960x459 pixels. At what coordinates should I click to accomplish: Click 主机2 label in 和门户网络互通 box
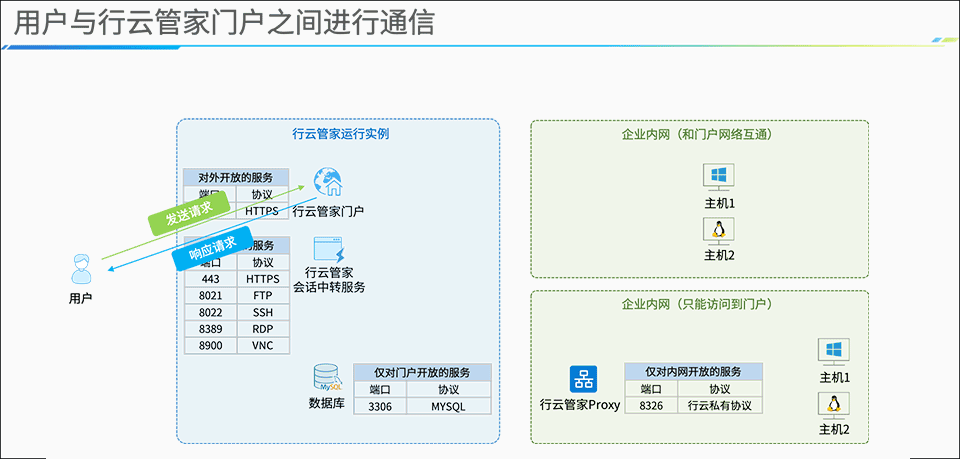[x=719, y=255]
